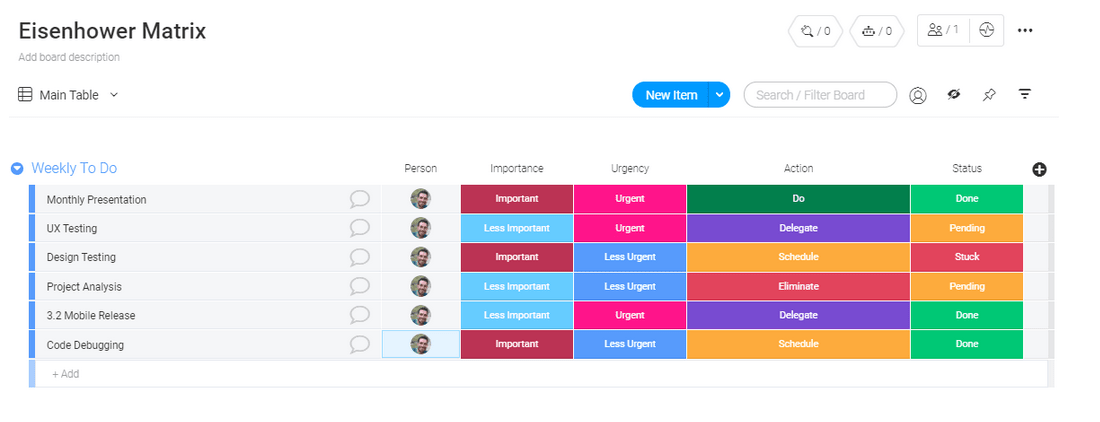Filter the board by person icon
1100x422 pixels.
918,95
